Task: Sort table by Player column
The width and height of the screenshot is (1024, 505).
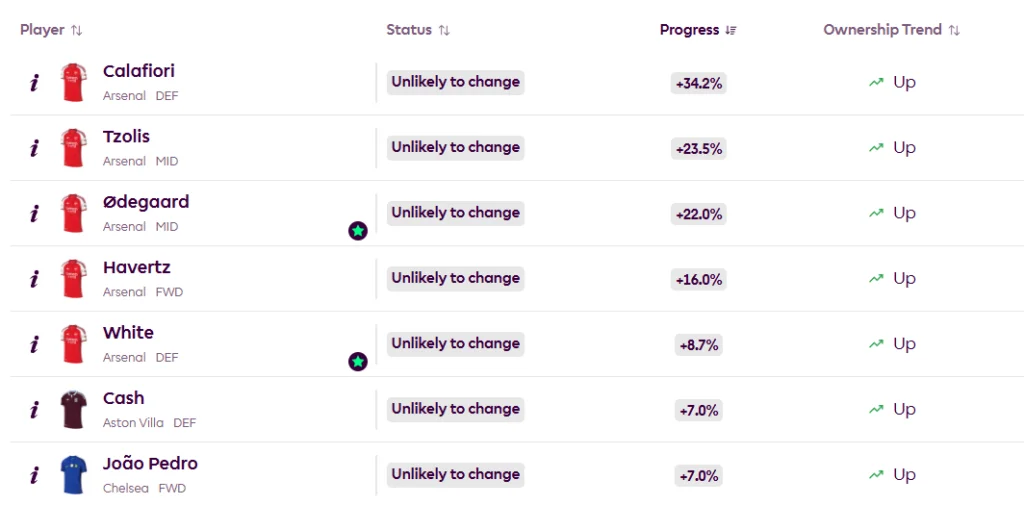Action: [x=51, y=30]
